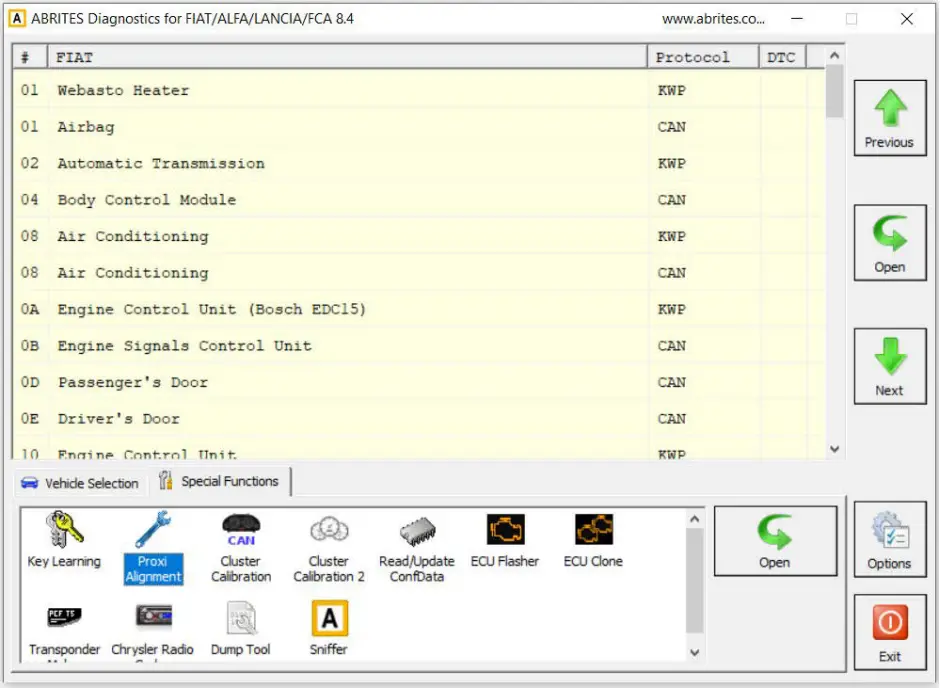Select Engine Control Unit (Bosch EDC15) row
Viewport: 940px width, 690px height.
tap(418, 310)
